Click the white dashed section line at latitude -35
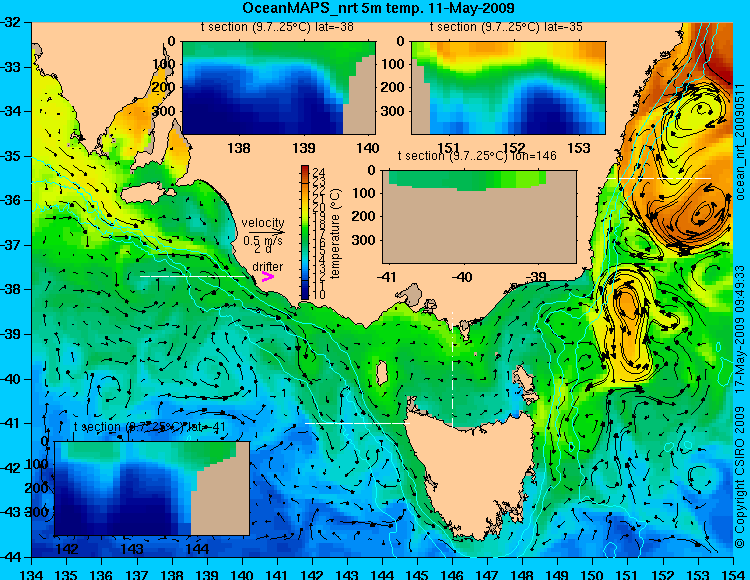This screenshot has height=580, width=750. coord(660,178)
